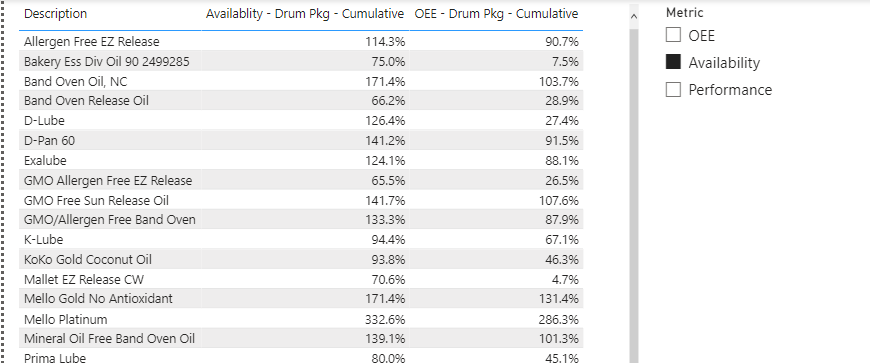Sort by OEE - Drum Pkg - Cumulative header

click(496, 14)
